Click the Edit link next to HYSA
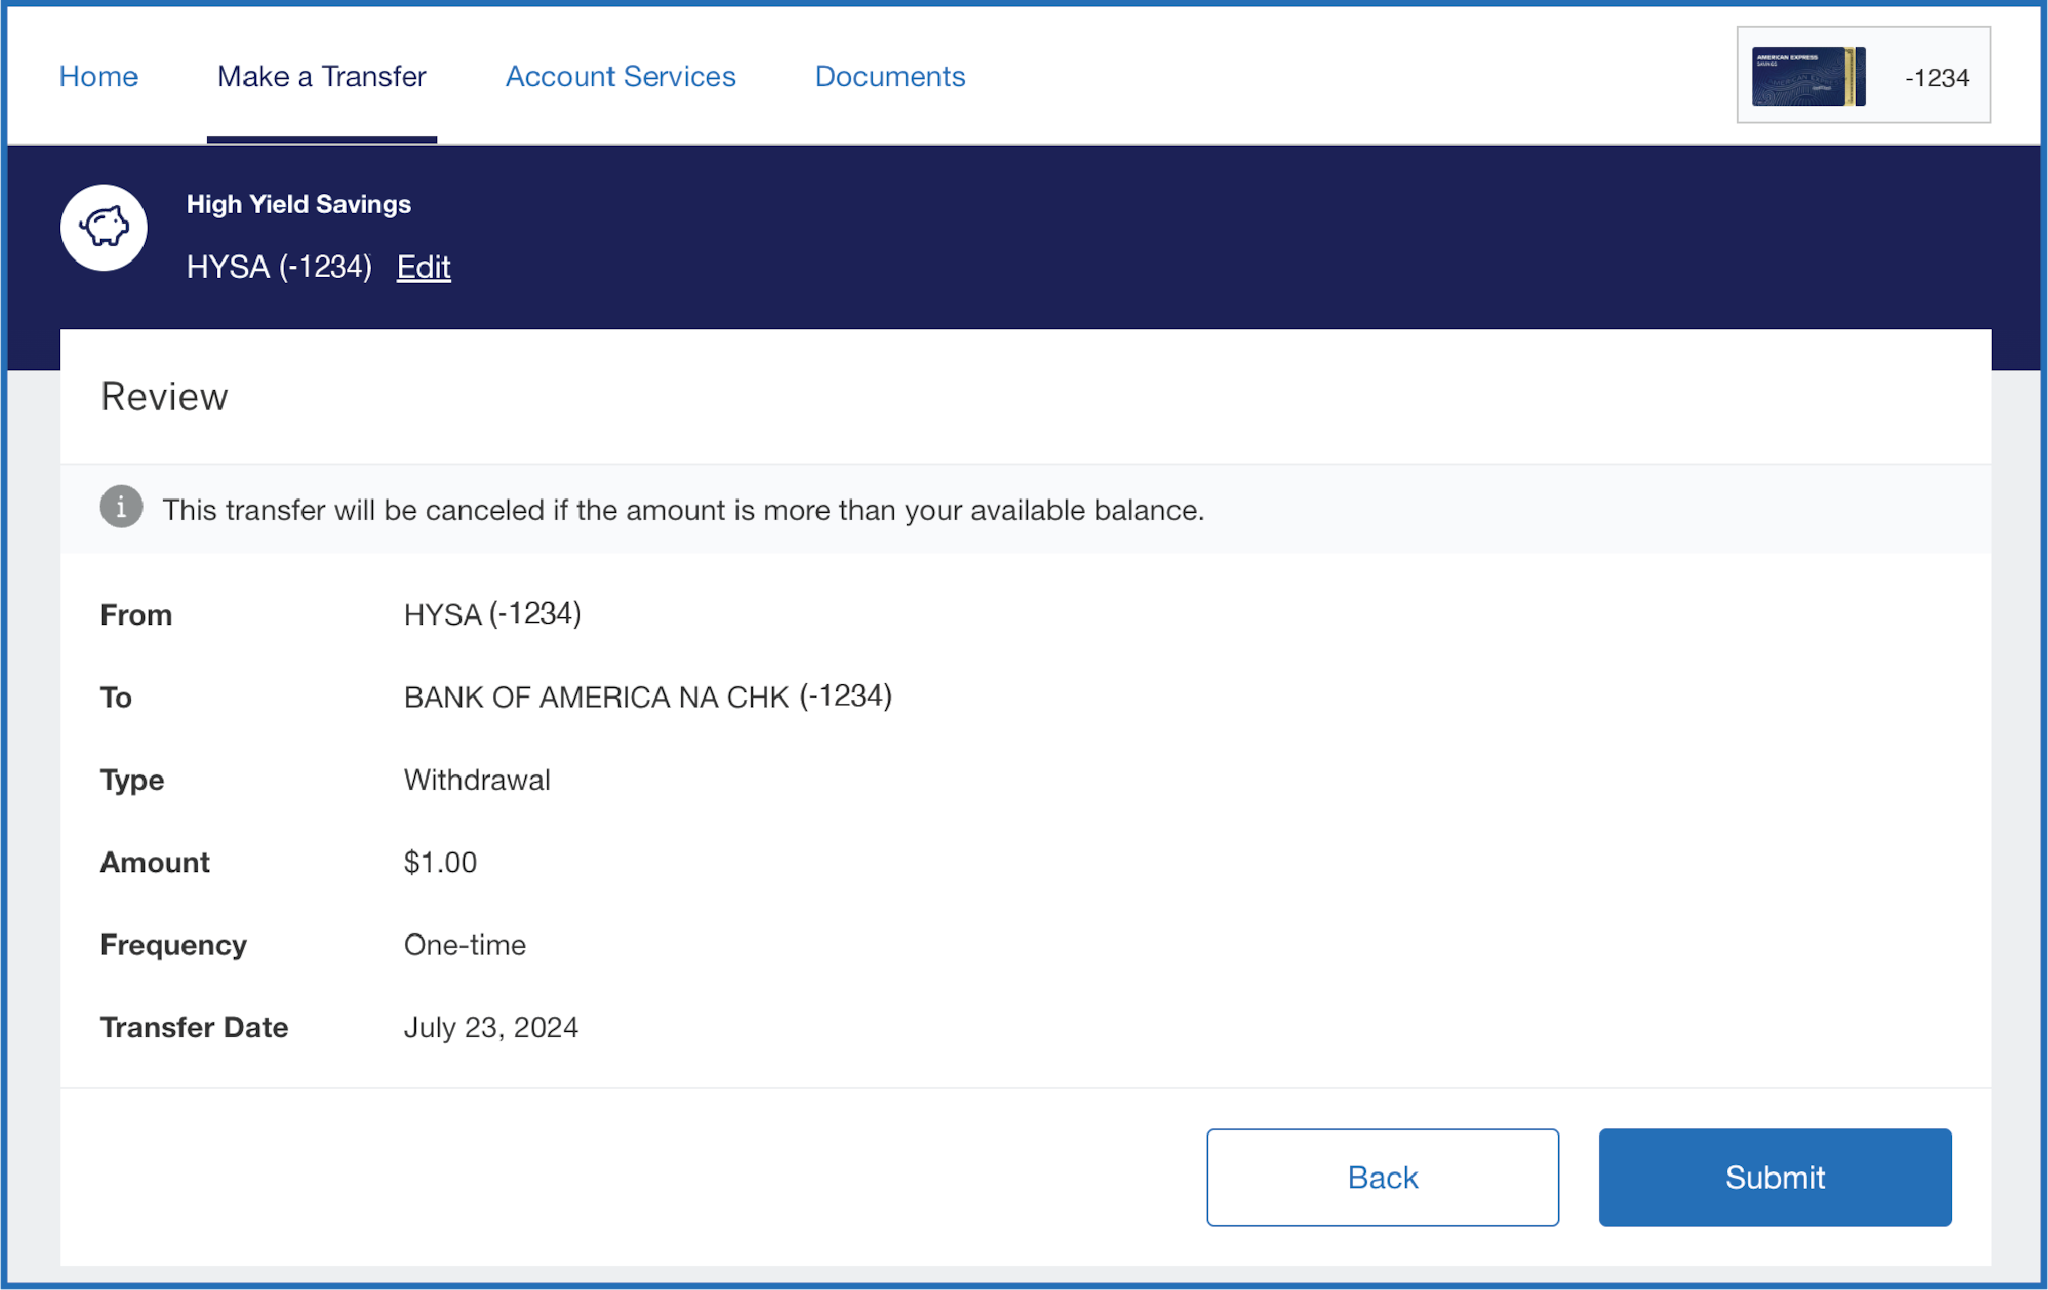Image resolution: width=2048 pixels, height=1290 pixels. [x=423, y=267]
